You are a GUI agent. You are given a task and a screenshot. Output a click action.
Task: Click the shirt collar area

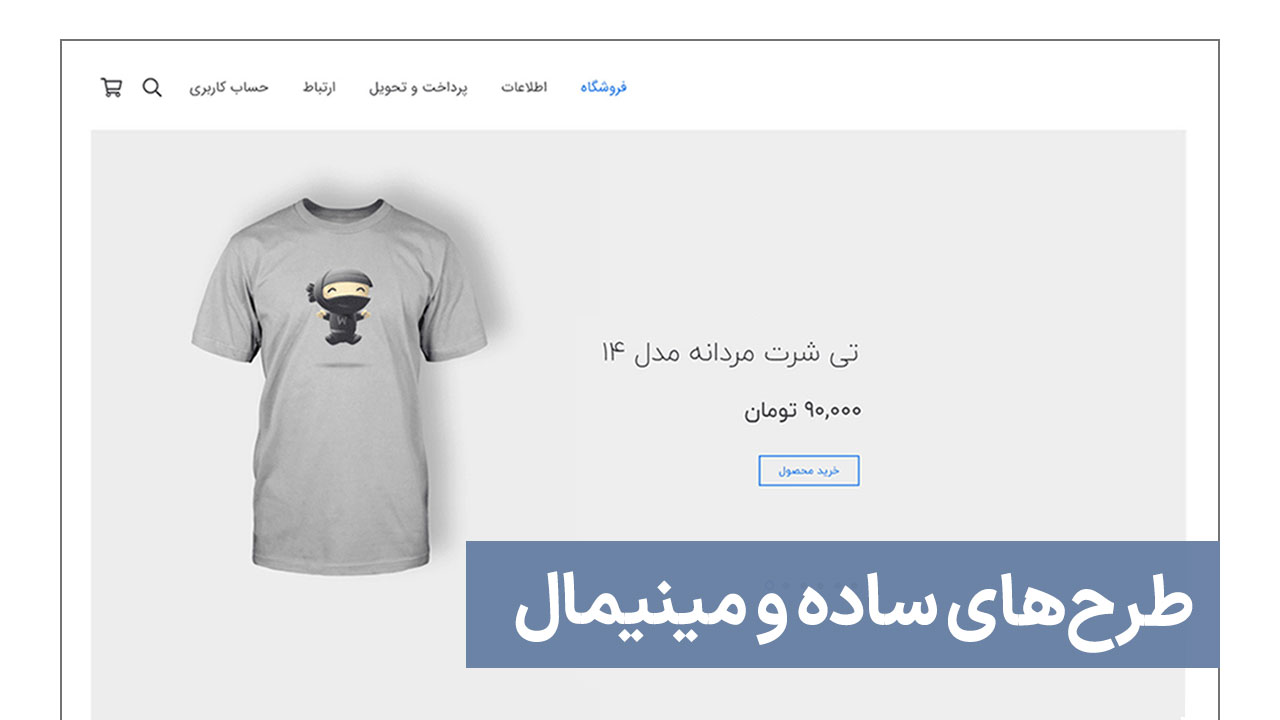344,212
